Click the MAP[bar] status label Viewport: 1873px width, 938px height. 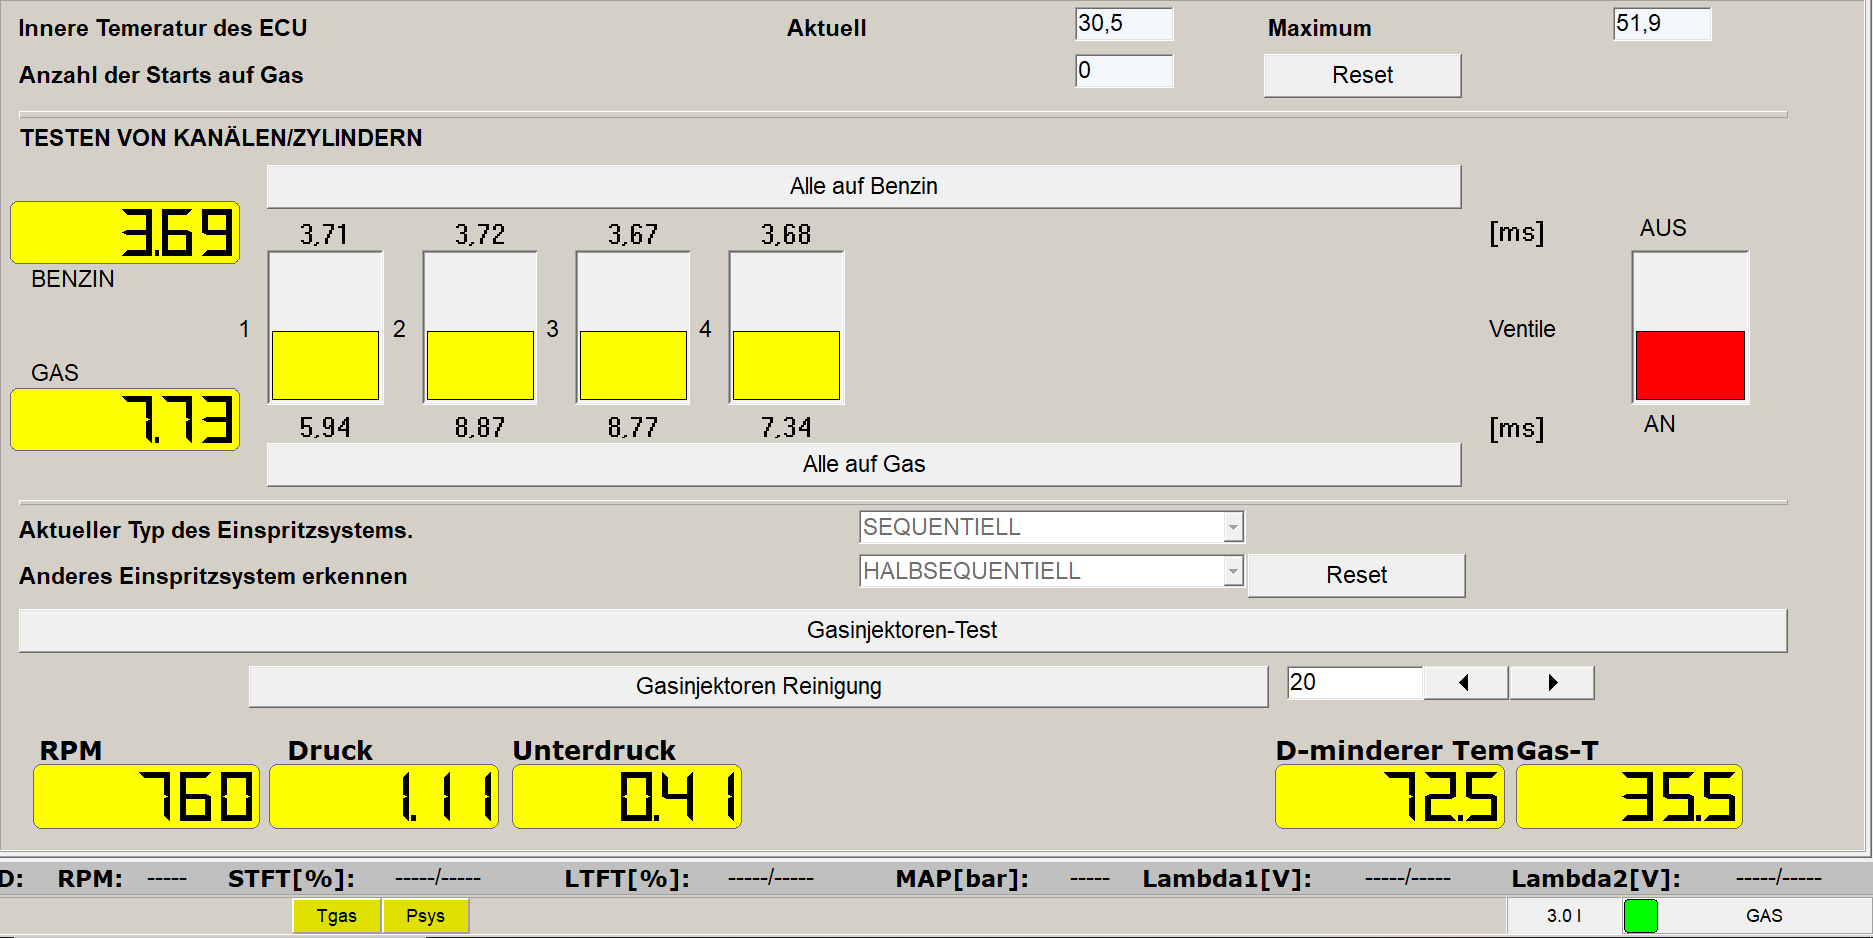[x=962, y=879]
